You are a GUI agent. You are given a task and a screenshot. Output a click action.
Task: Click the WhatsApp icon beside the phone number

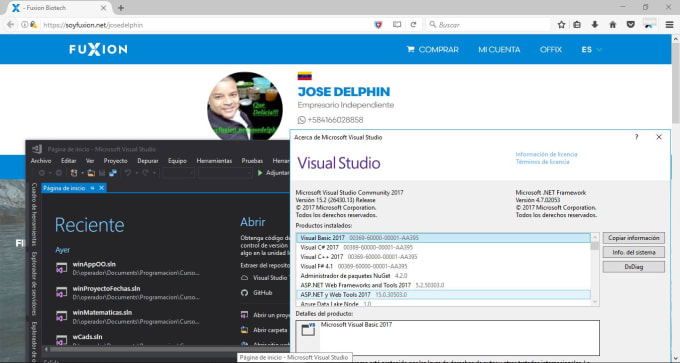point(302,120)
